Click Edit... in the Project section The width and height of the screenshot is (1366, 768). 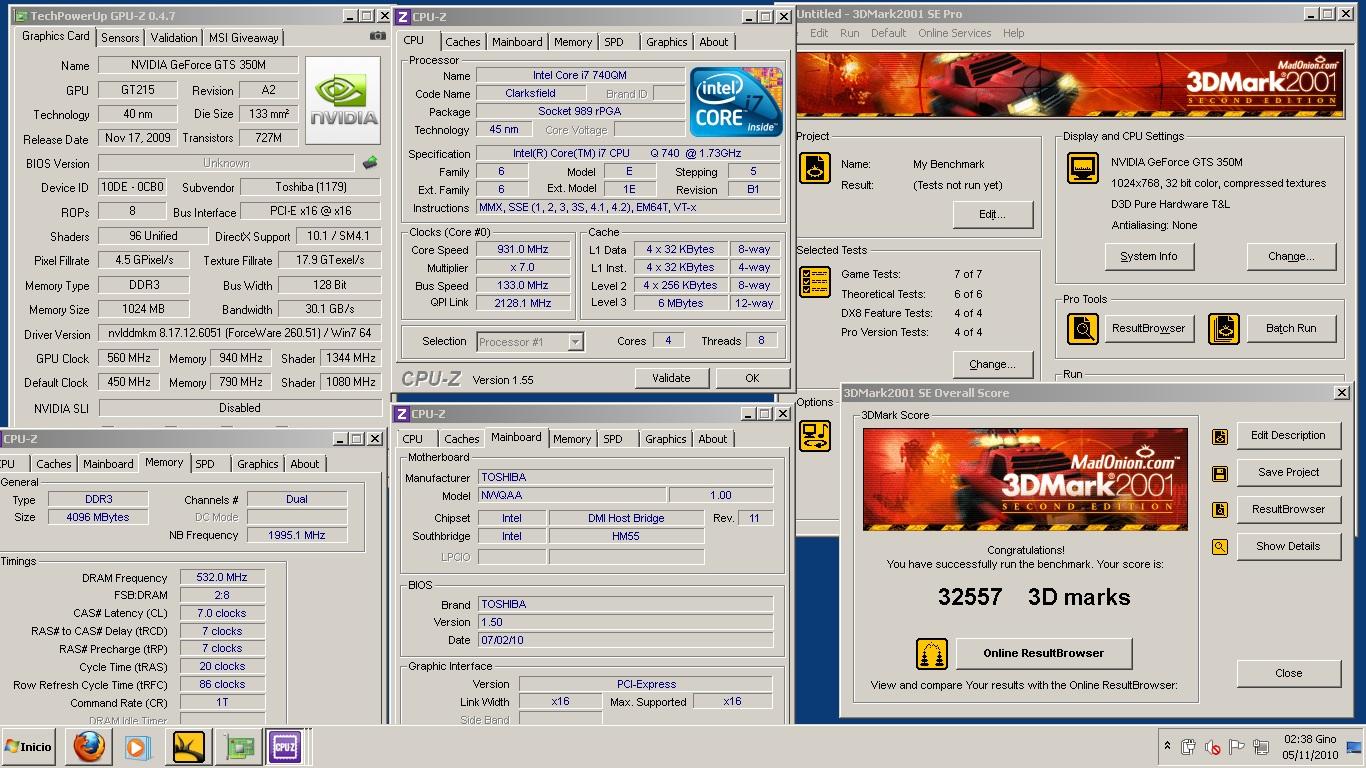coord(992,214)
